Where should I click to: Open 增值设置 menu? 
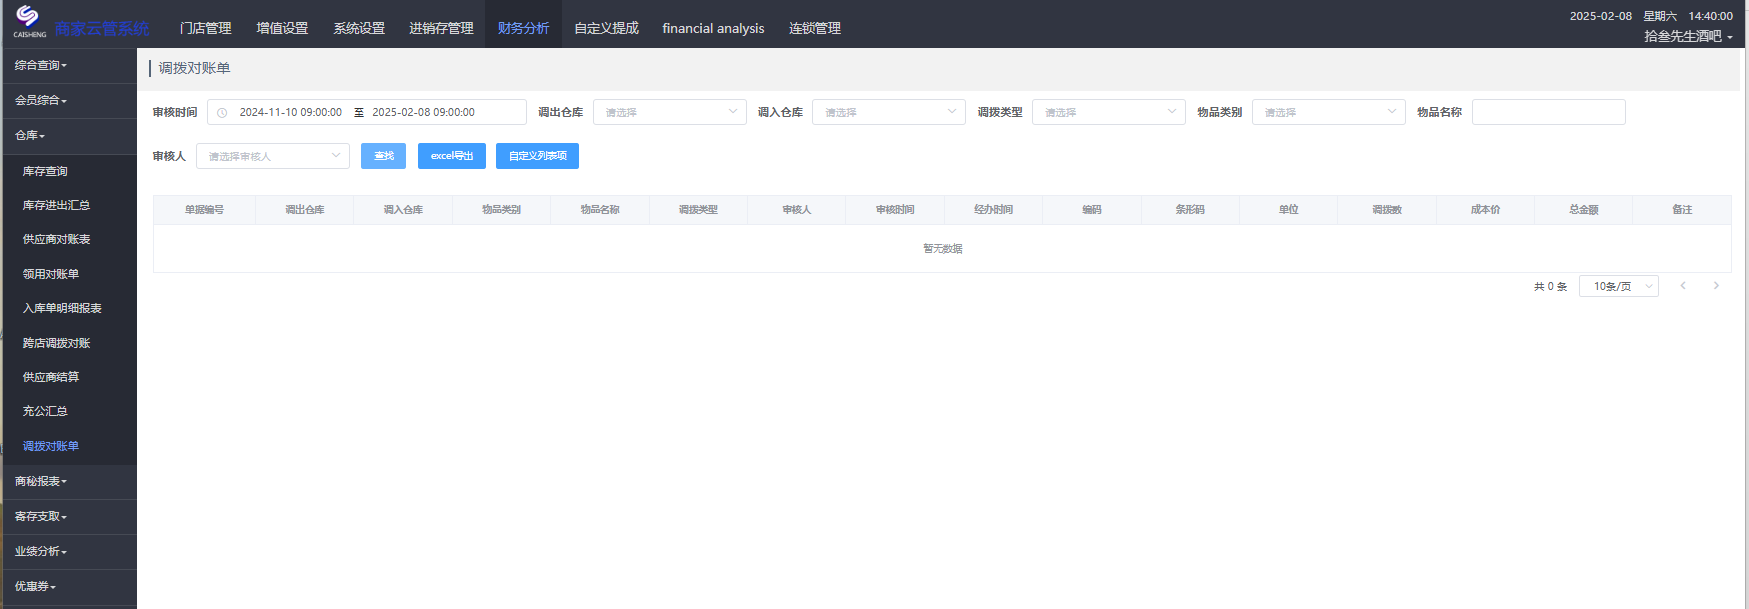[x=282, y=28]
